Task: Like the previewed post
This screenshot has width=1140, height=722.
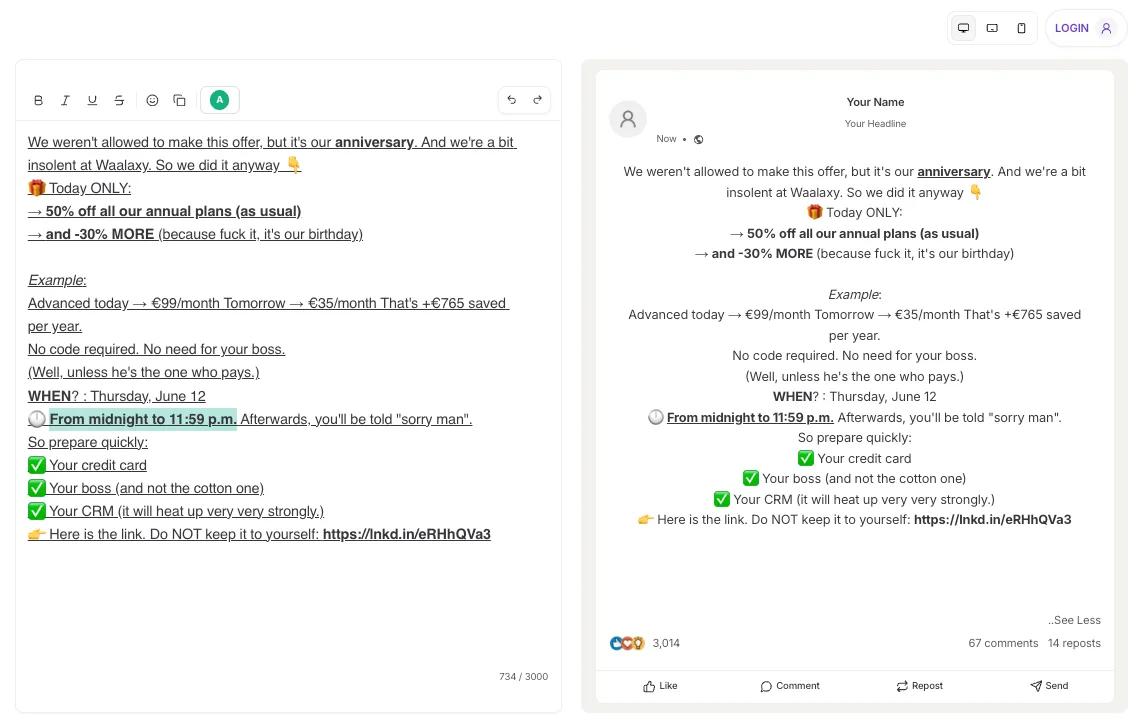Action: [x=660, y=686]
